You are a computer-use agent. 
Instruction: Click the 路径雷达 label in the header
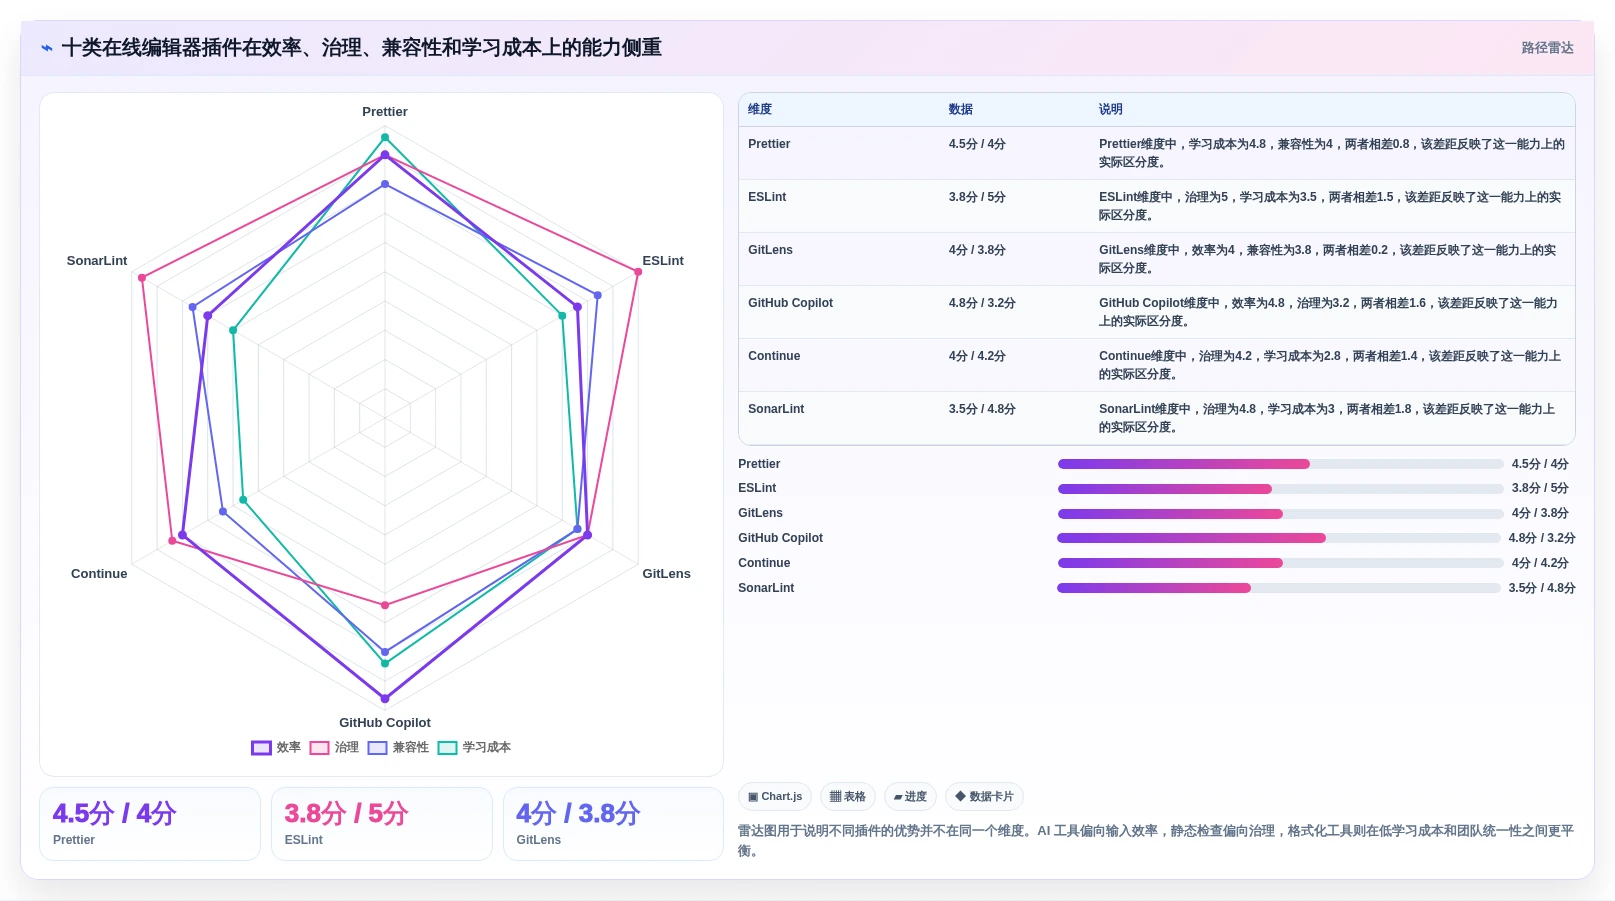click(1547, 48)
